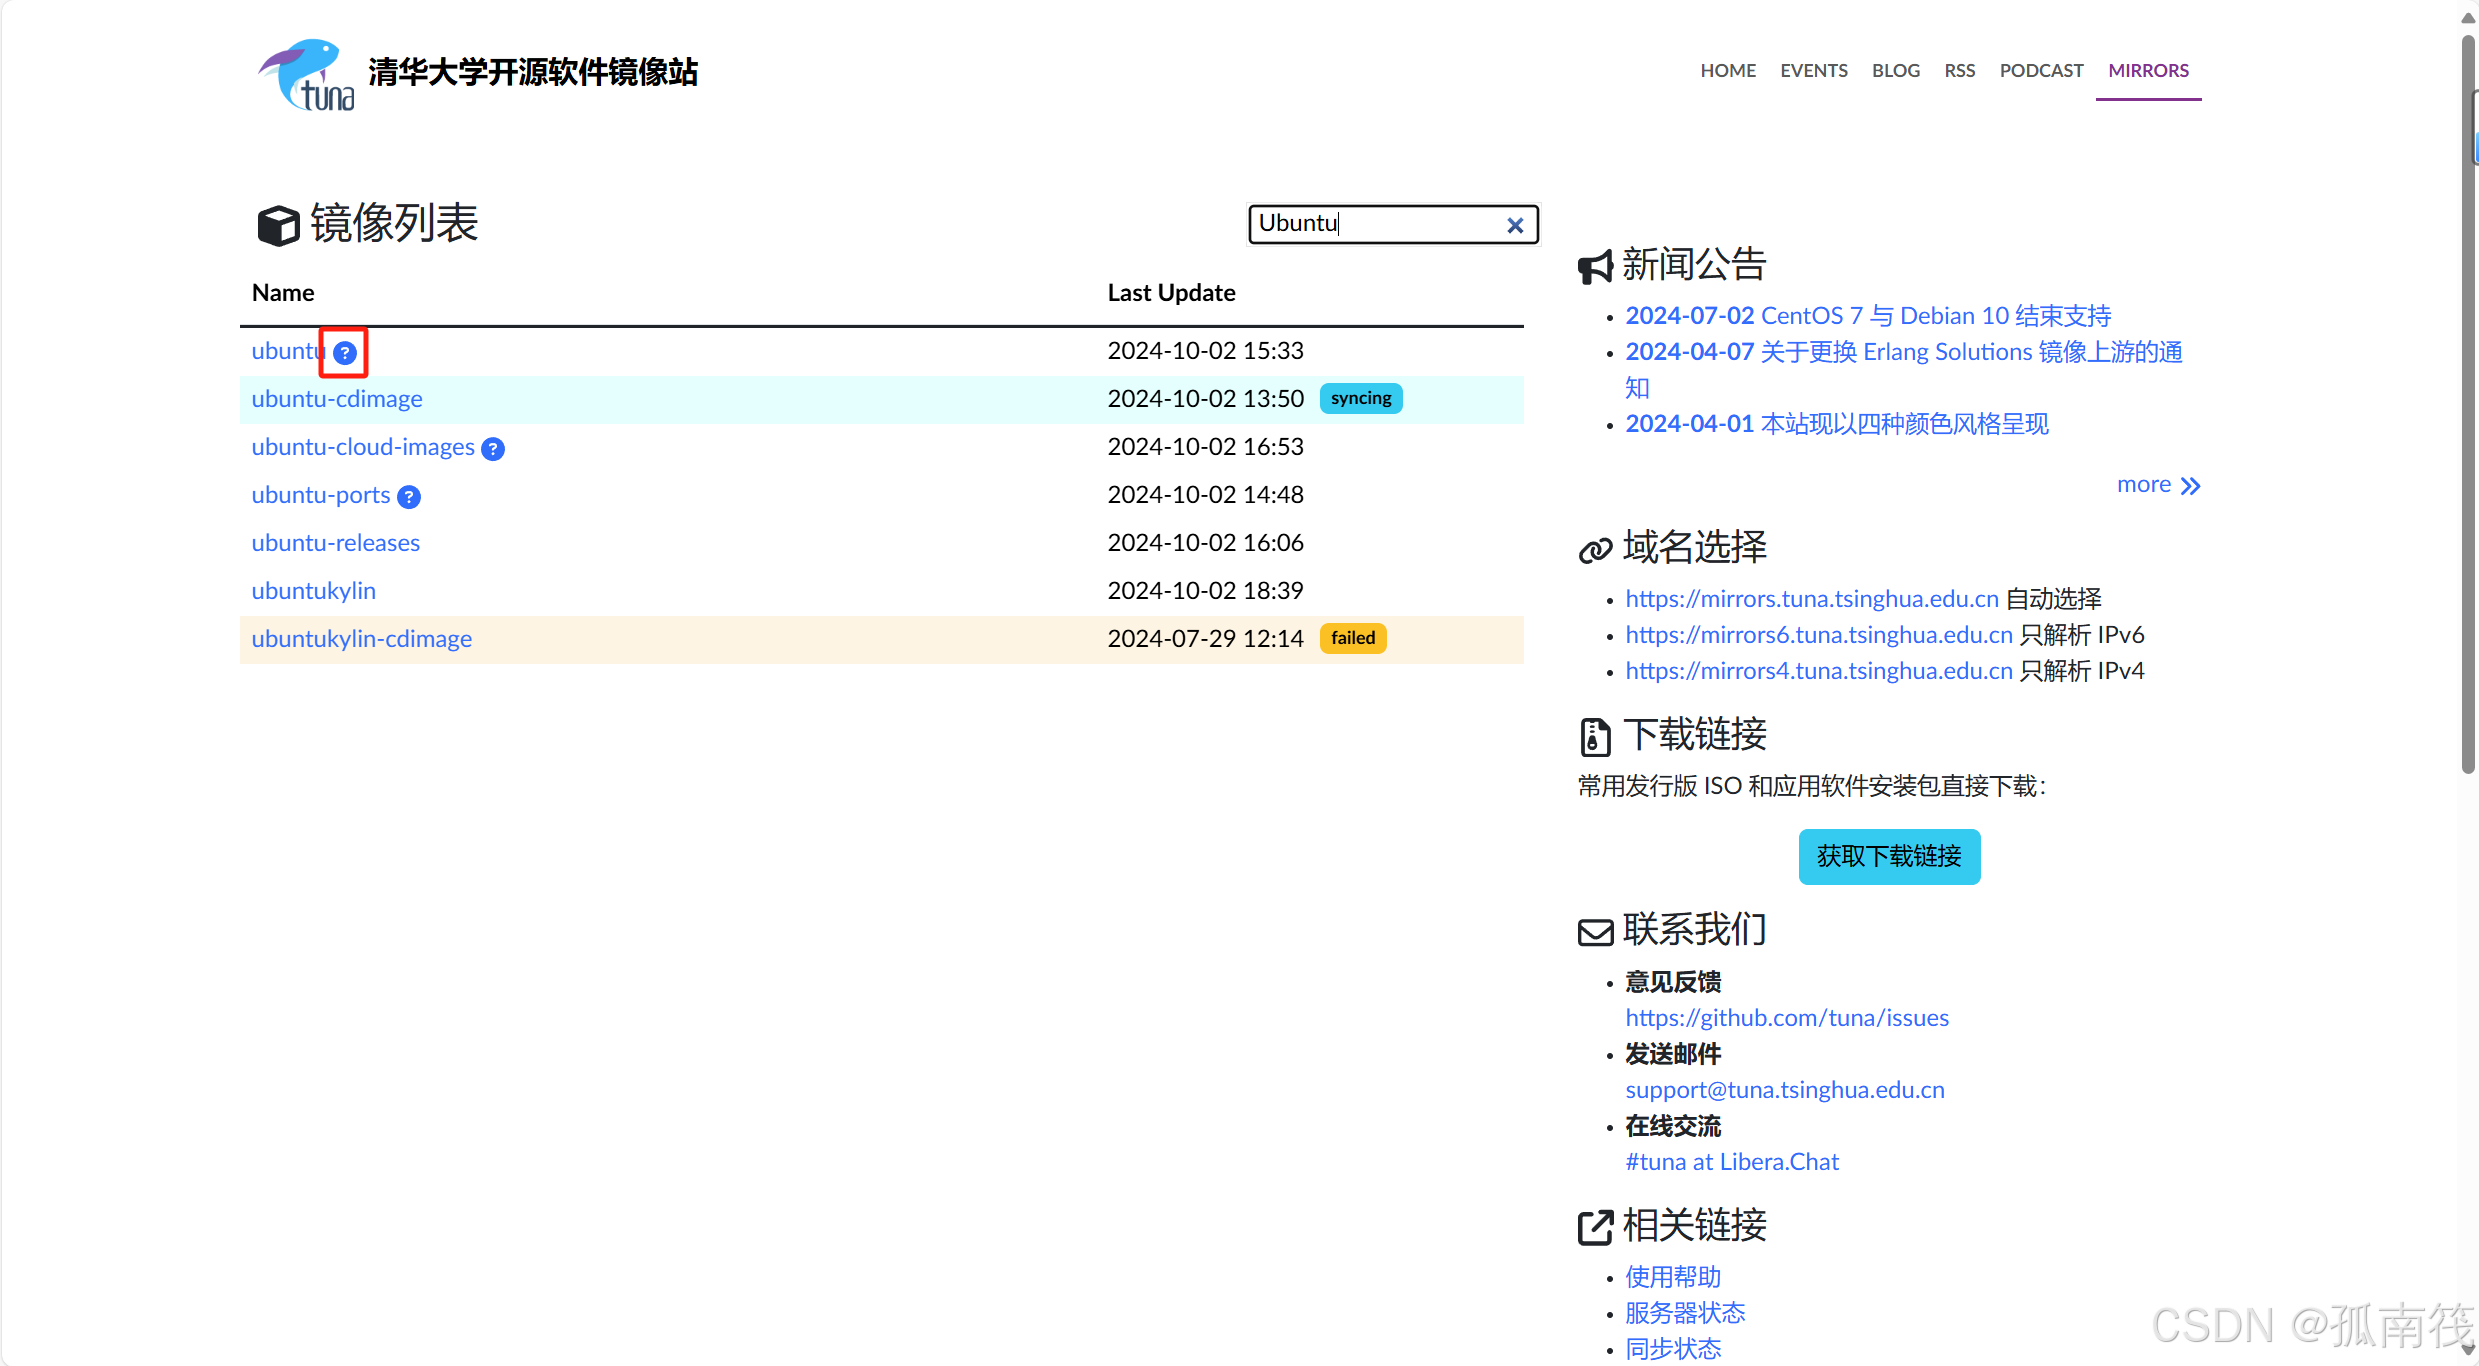Open help icon next to ubuntu-cloud-images
The height and width of the screenshot is (1366, 2479).
tap(493, 449)
